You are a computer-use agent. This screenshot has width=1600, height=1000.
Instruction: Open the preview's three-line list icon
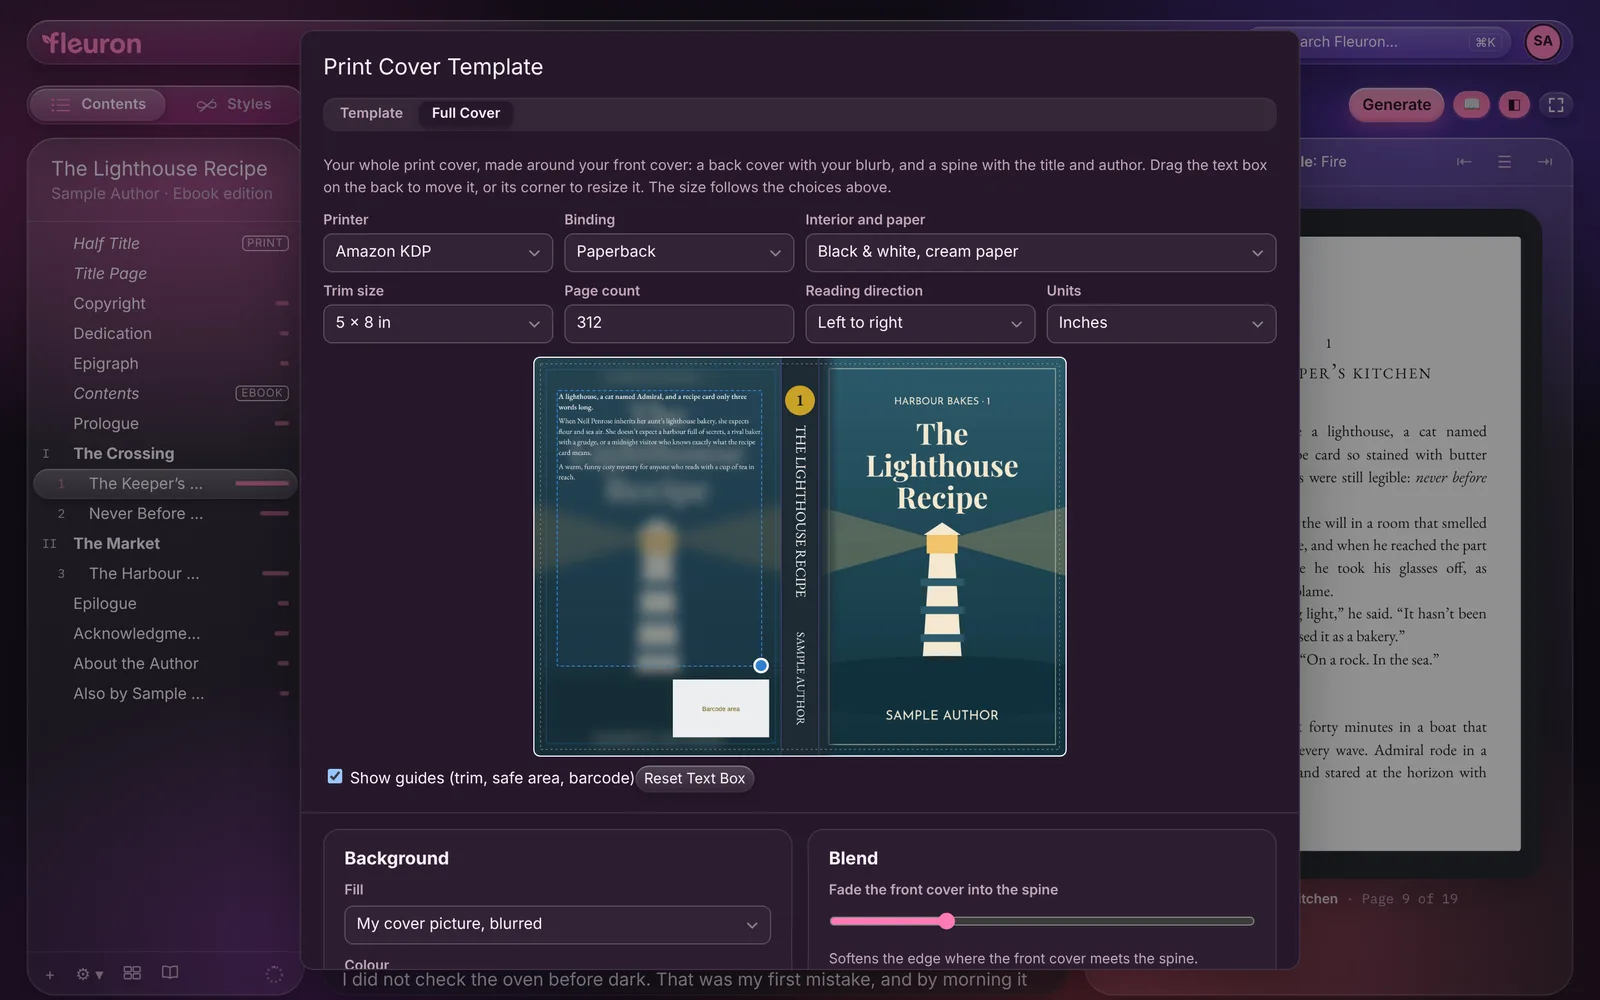(1504, 162)
